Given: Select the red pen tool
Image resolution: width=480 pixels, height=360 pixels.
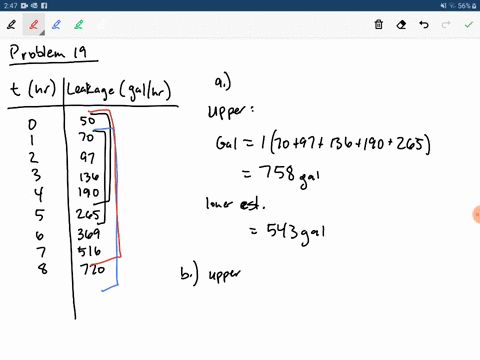Looking at the screenshot, I should click(x=34, y=25).
